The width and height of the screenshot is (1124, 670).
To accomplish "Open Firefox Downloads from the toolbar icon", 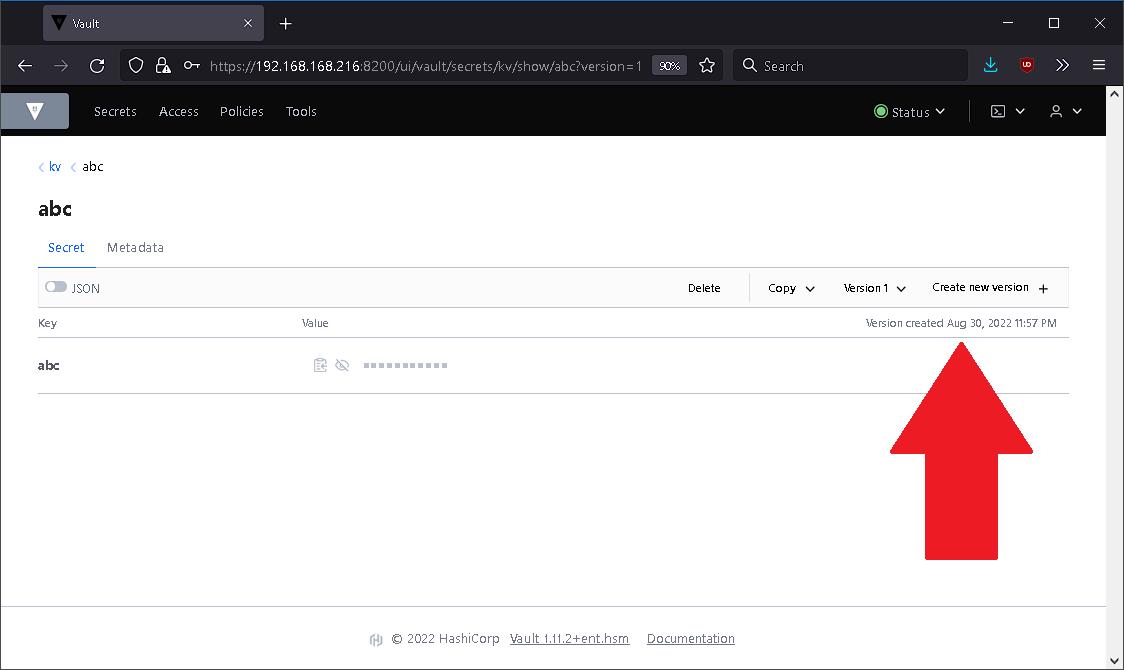I will click(990, 65).
